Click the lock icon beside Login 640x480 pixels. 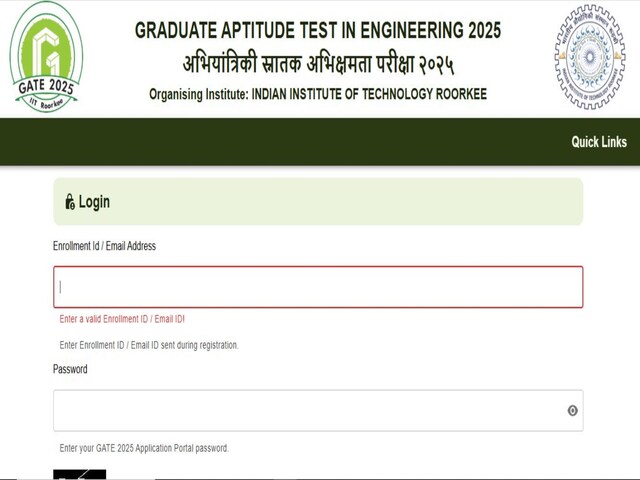click(x=70, y=202)
